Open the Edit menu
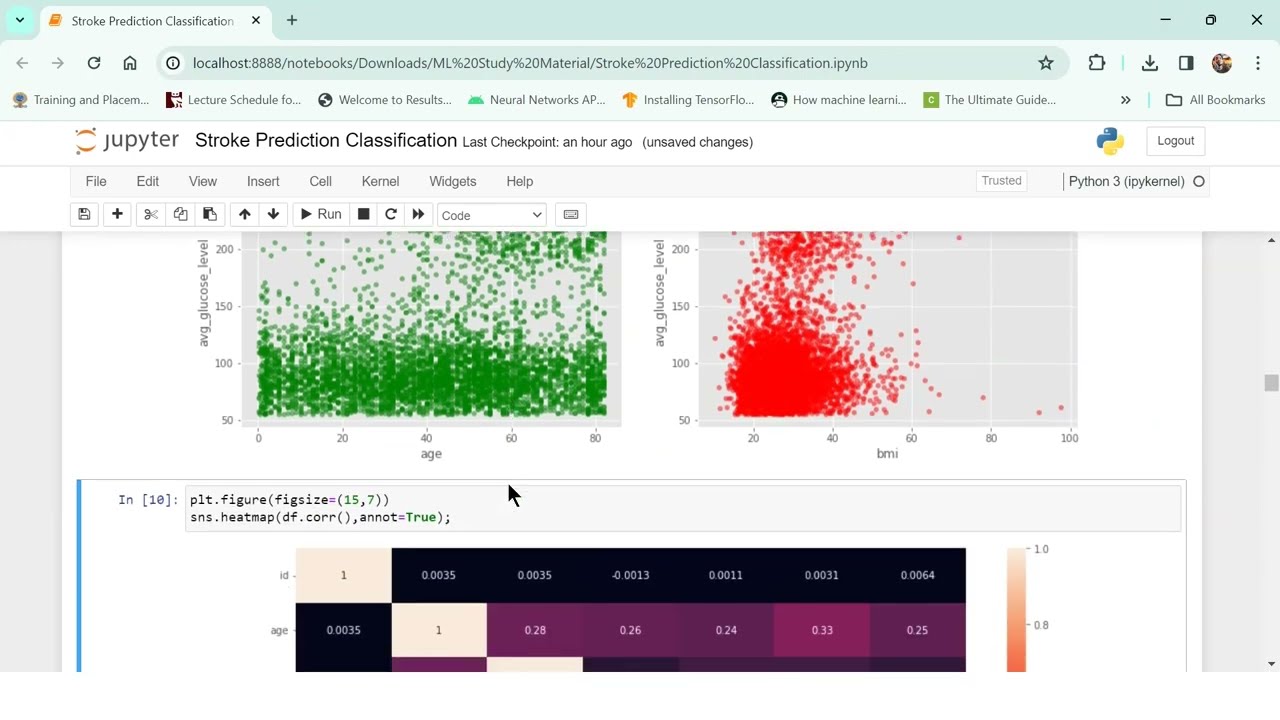1280x720 pixels. 147,181
